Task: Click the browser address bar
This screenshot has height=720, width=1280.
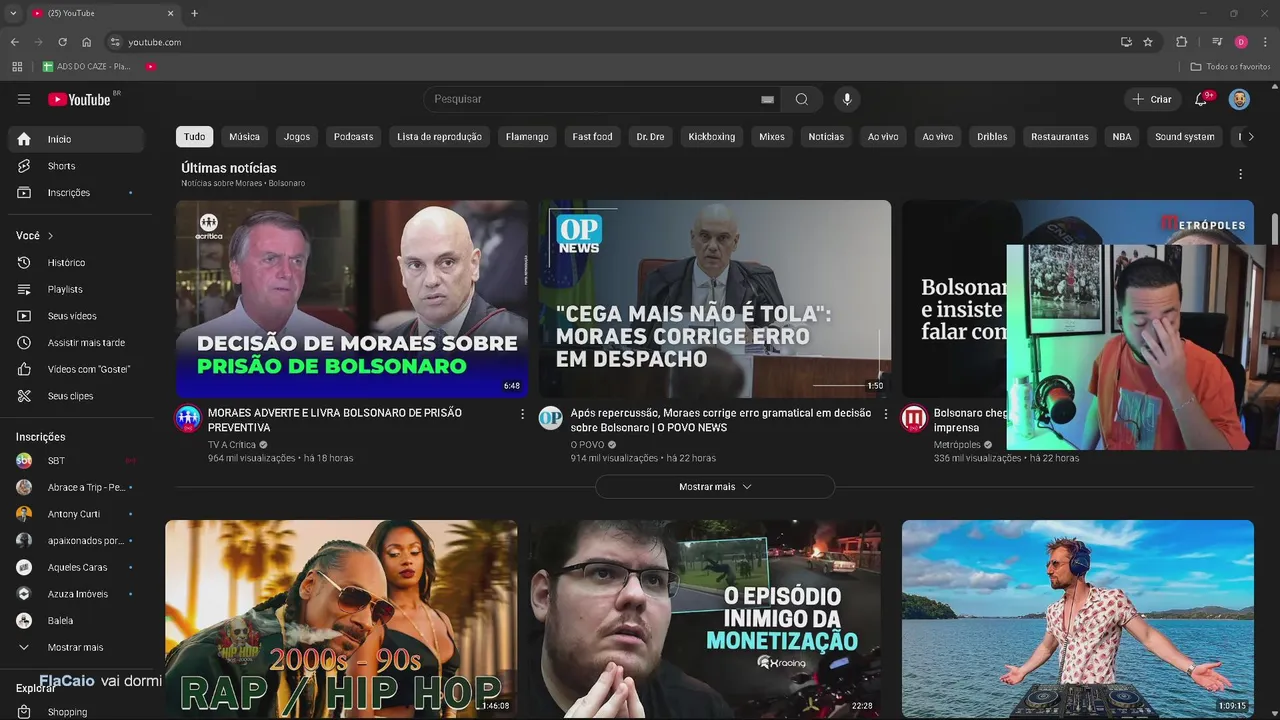Action: [x=610, y=42]
